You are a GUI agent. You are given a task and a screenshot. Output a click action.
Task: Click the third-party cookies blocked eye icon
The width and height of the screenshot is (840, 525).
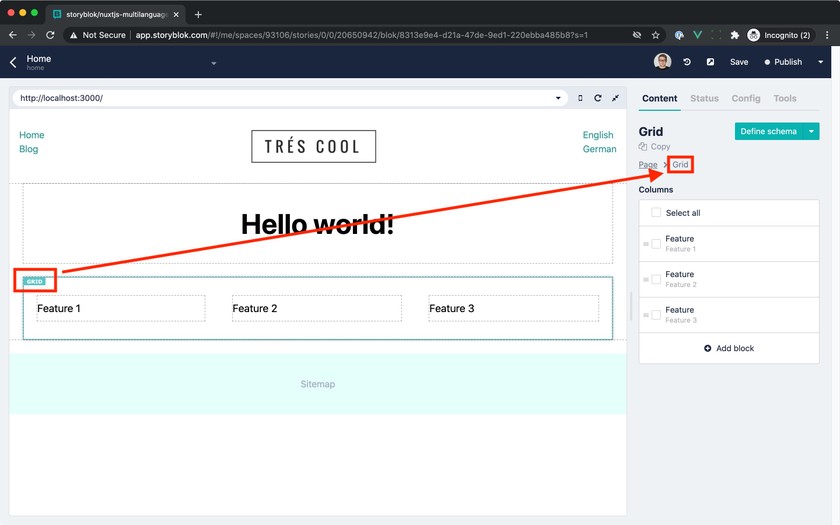pos(637,35)
